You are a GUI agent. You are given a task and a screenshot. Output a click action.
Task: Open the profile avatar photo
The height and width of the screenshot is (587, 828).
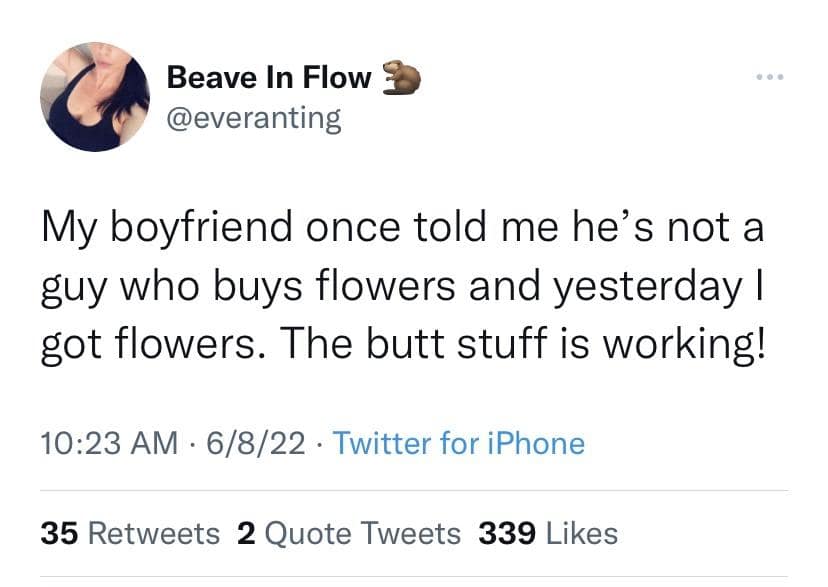pos(95,97)
